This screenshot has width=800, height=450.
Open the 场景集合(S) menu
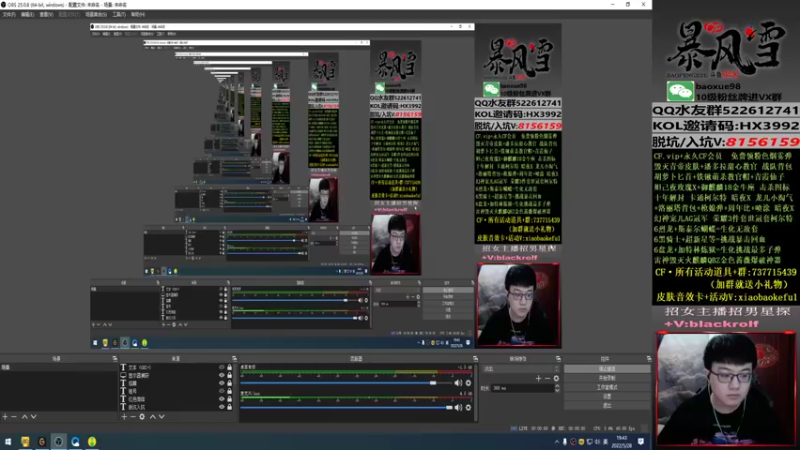point(96,14)
